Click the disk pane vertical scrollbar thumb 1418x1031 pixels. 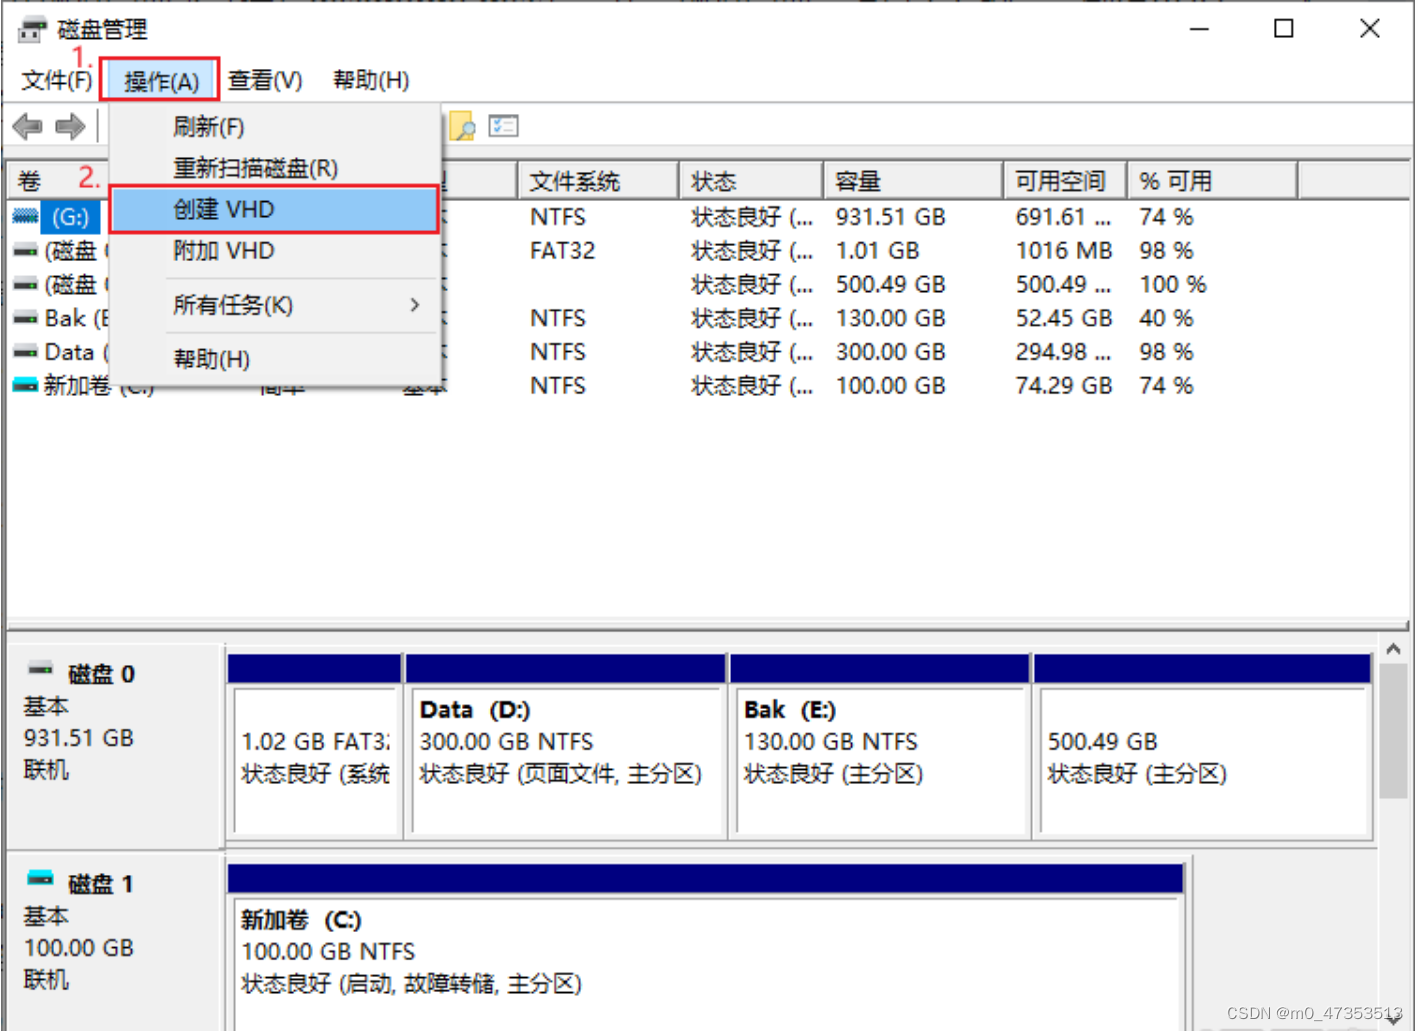1393,732
